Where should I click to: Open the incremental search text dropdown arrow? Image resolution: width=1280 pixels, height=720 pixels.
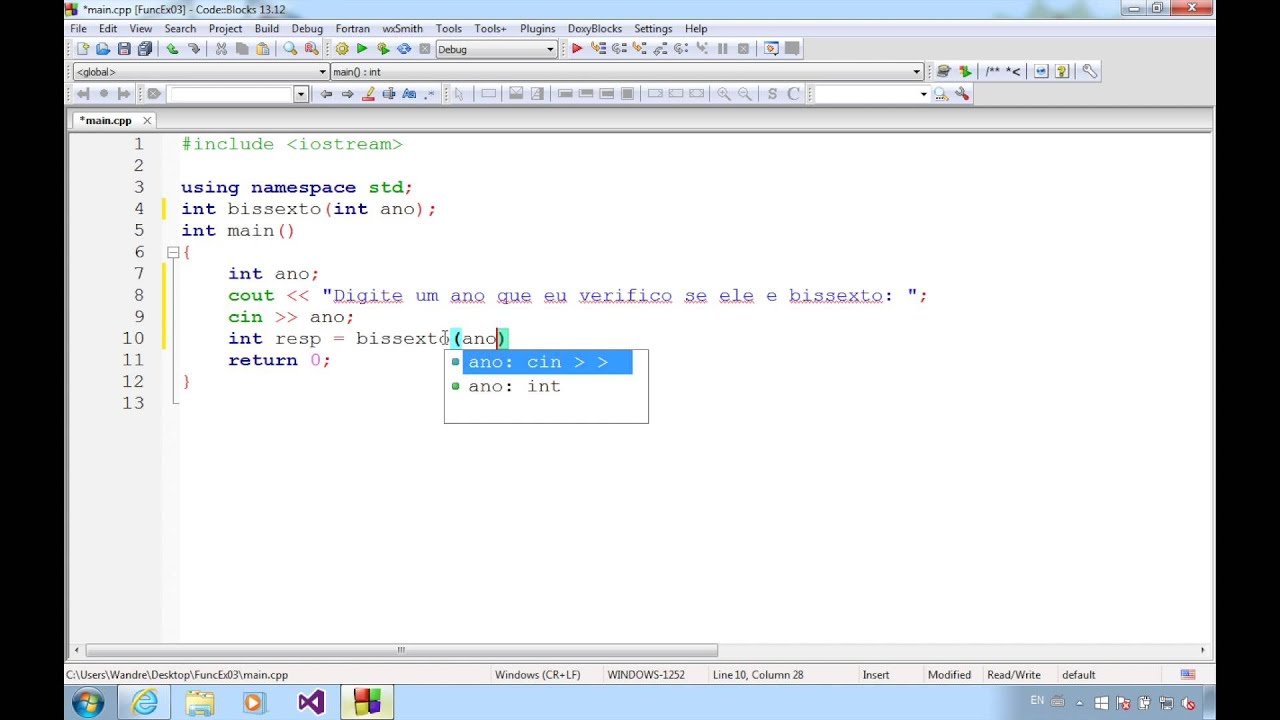pos(300,94)
